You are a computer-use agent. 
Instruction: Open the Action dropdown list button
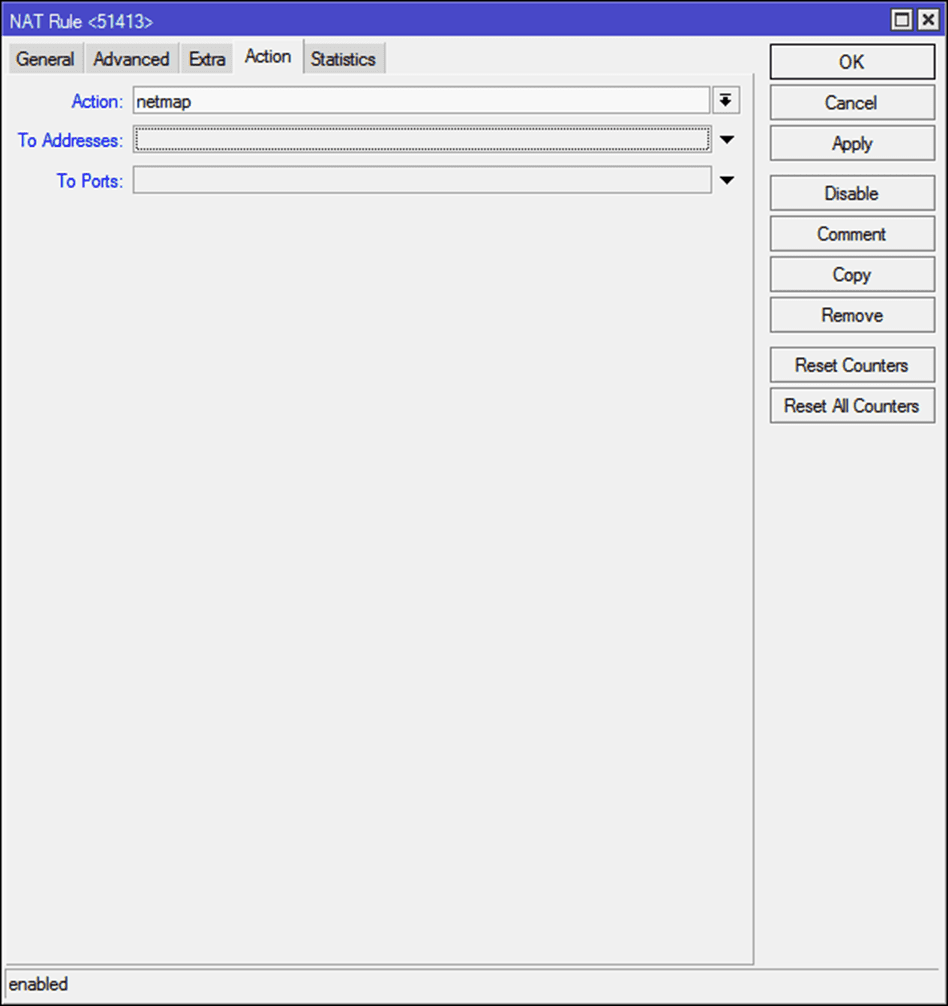(x=726, y=101)
